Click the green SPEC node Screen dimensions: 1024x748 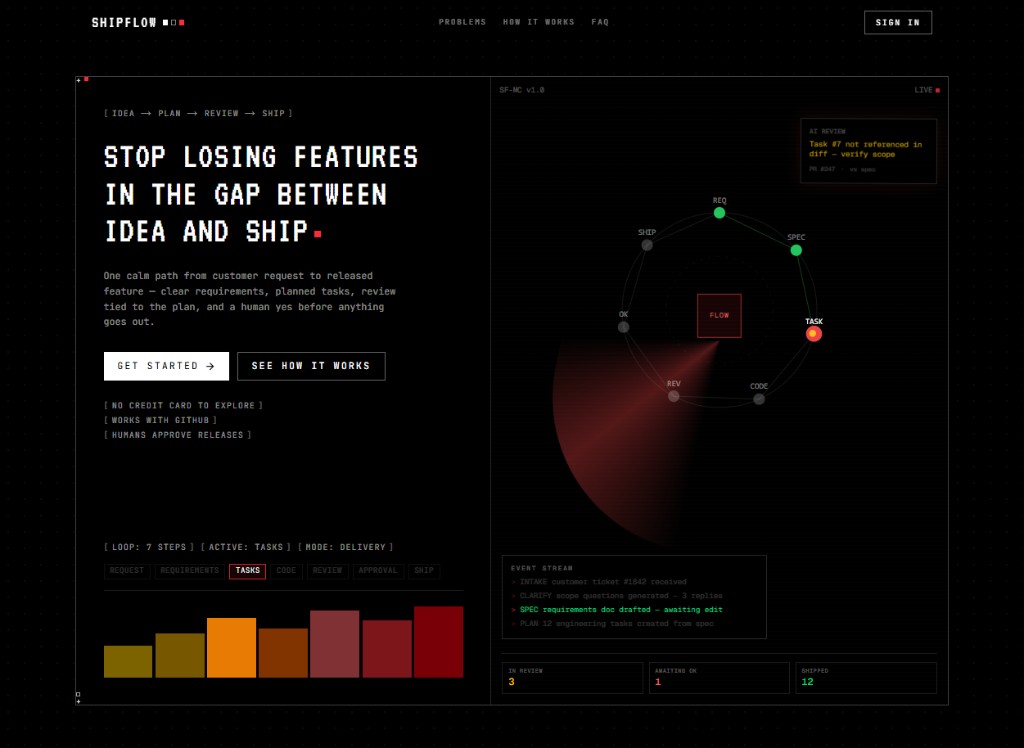click(796, 250)
